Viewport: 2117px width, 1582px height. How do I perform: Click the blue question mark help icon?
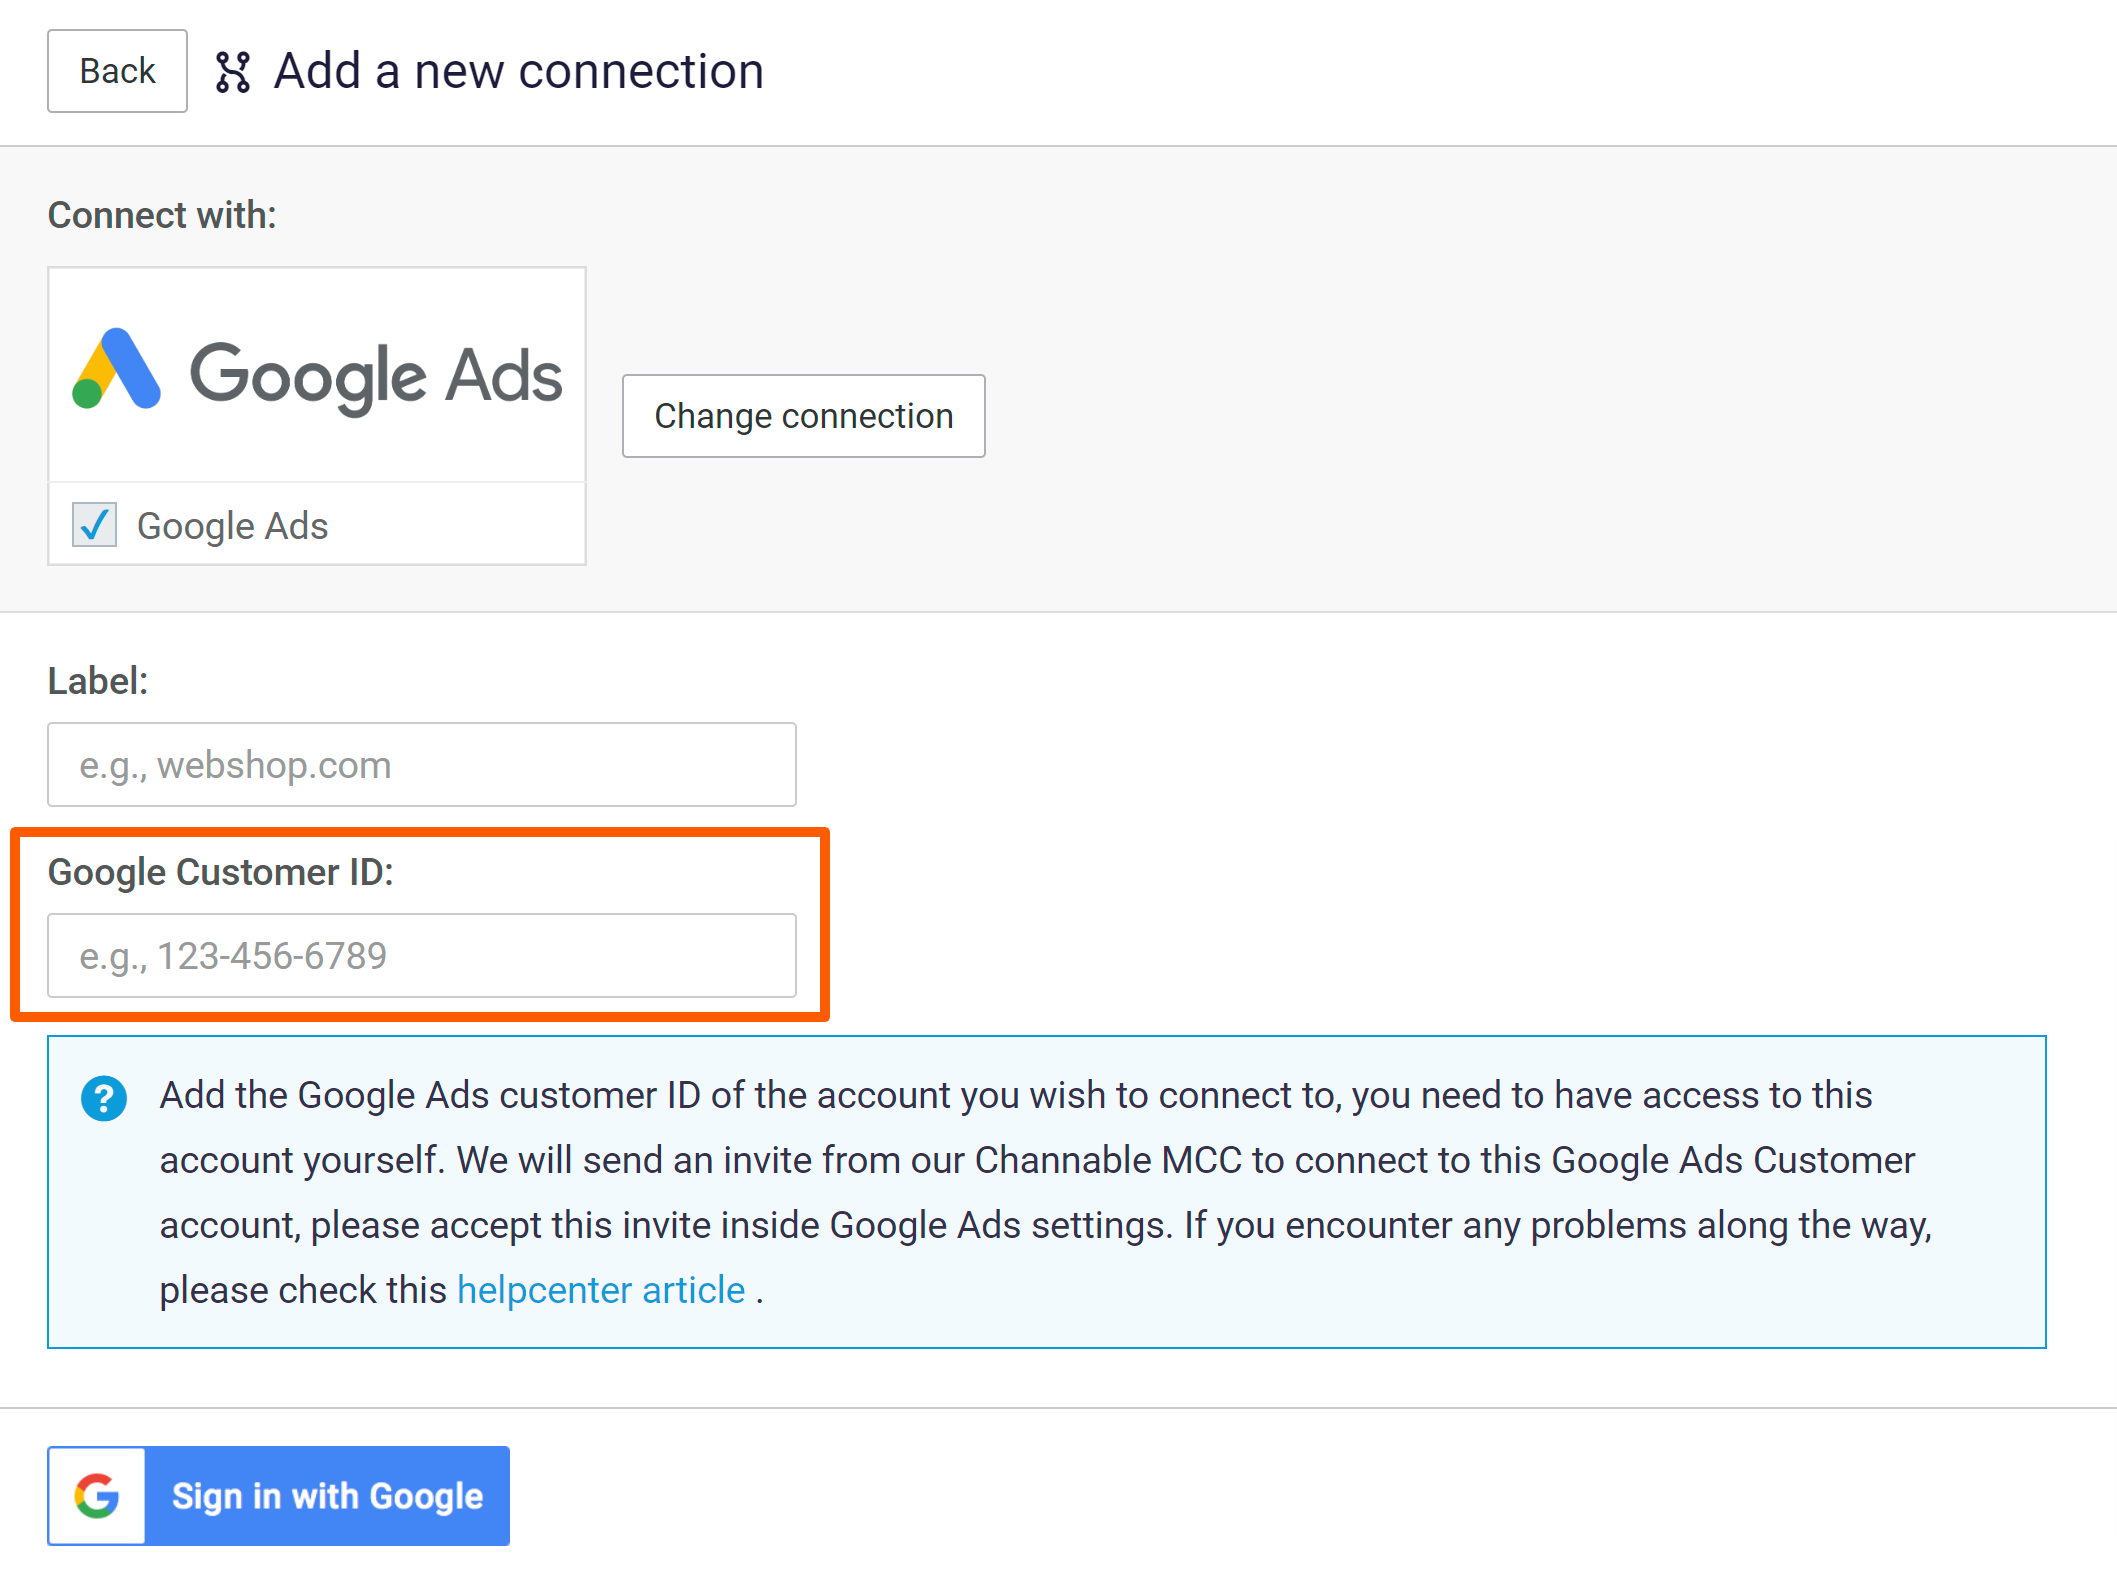point(104,1098)
